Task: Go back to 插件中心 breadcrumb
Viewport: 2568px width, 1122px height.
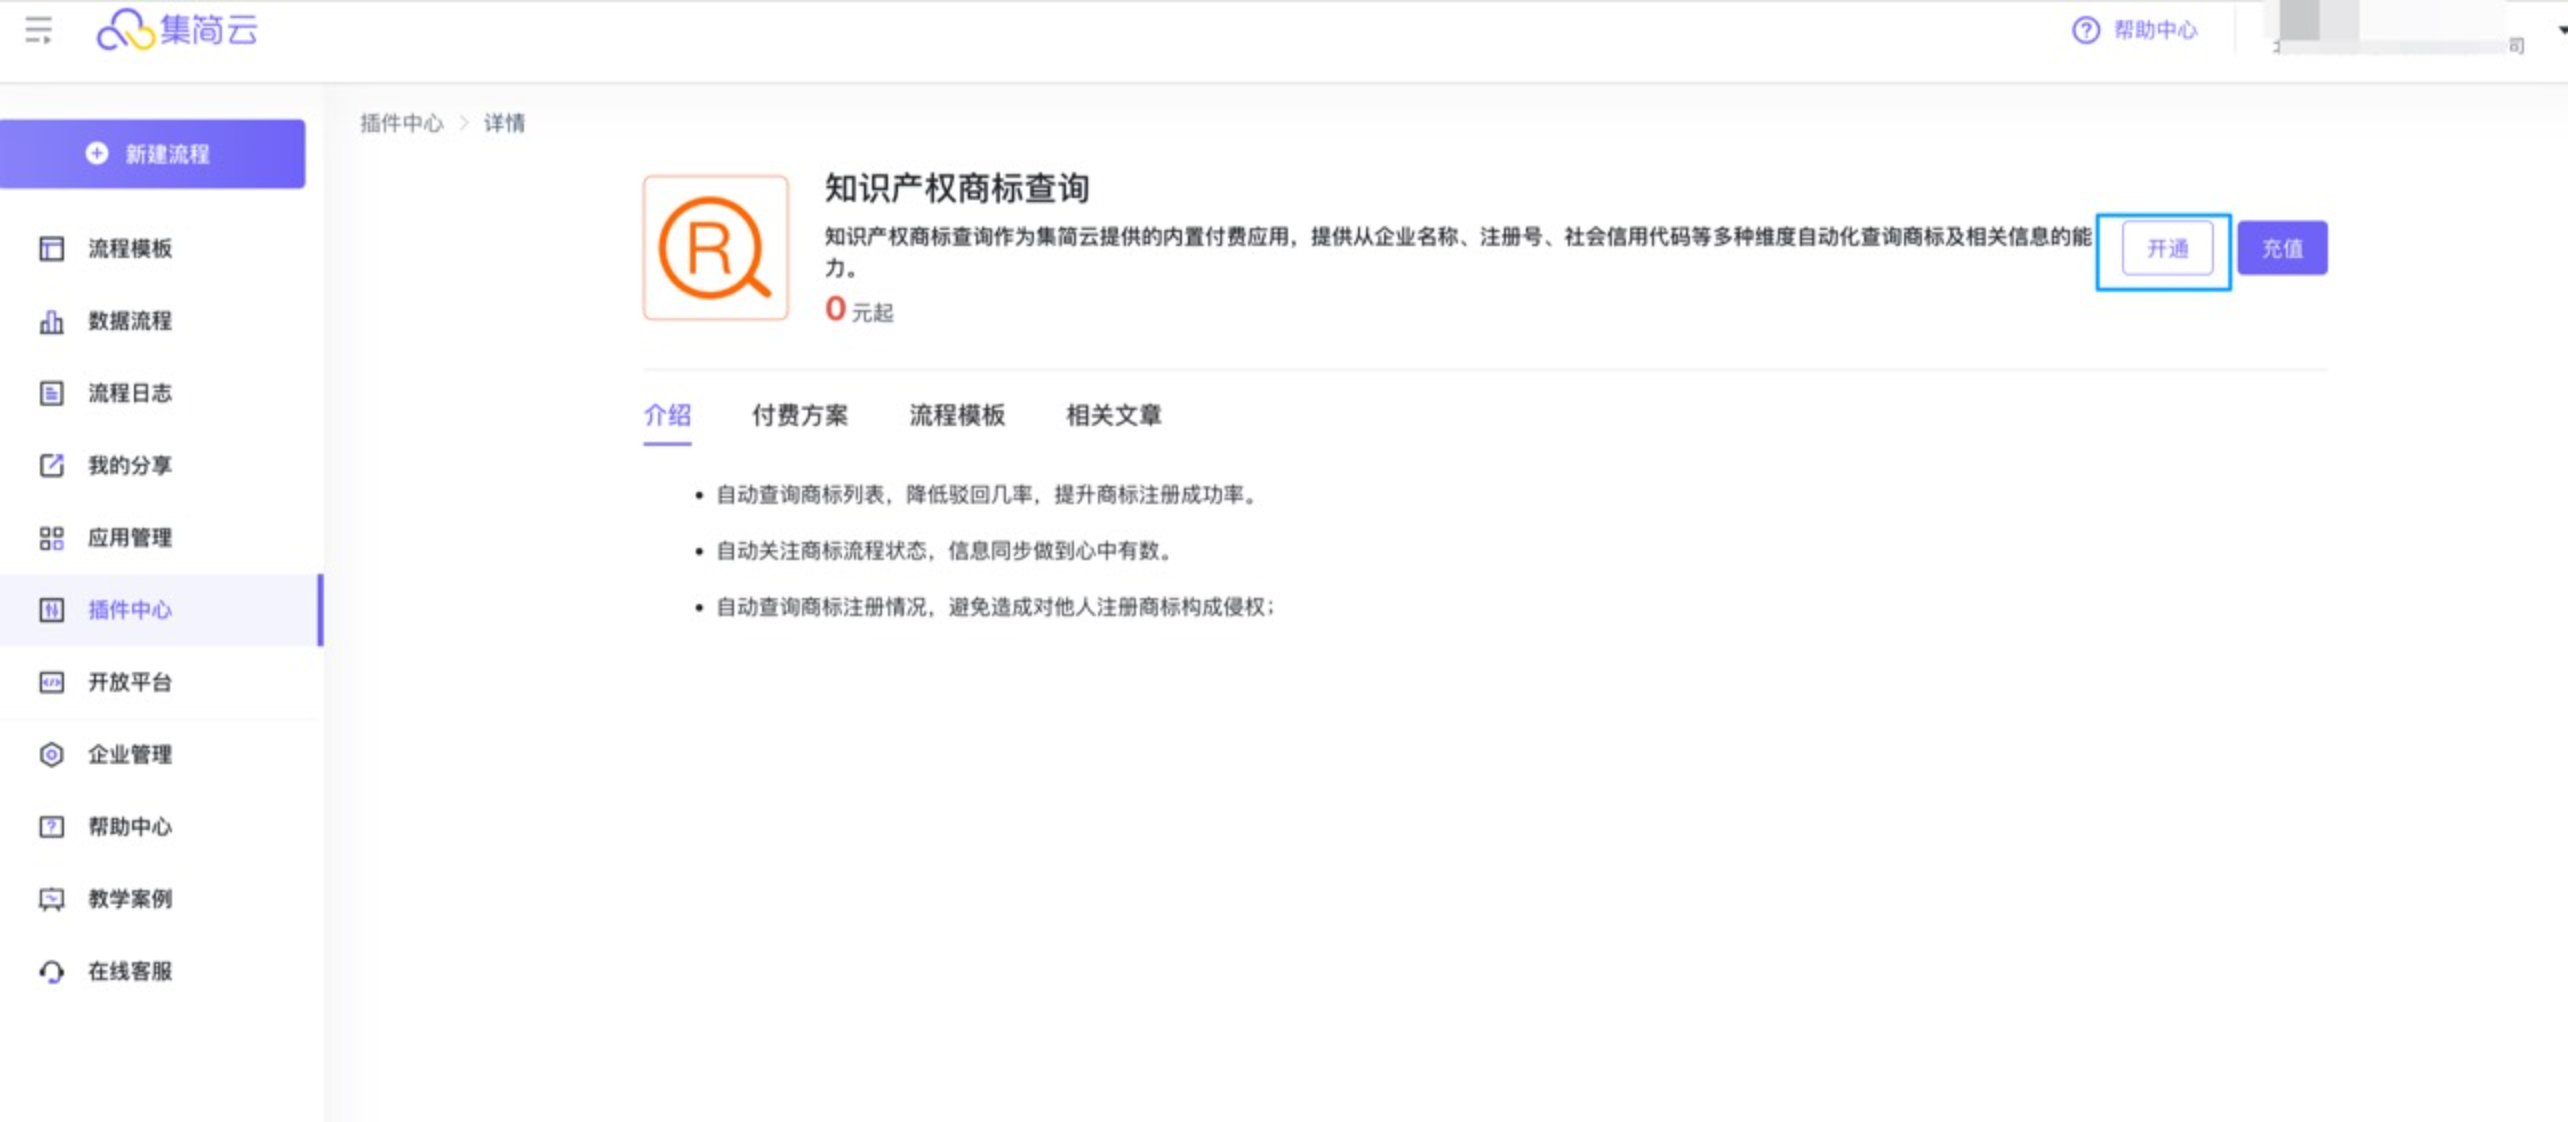Action: pyautogui.click(x=401, y=123)
